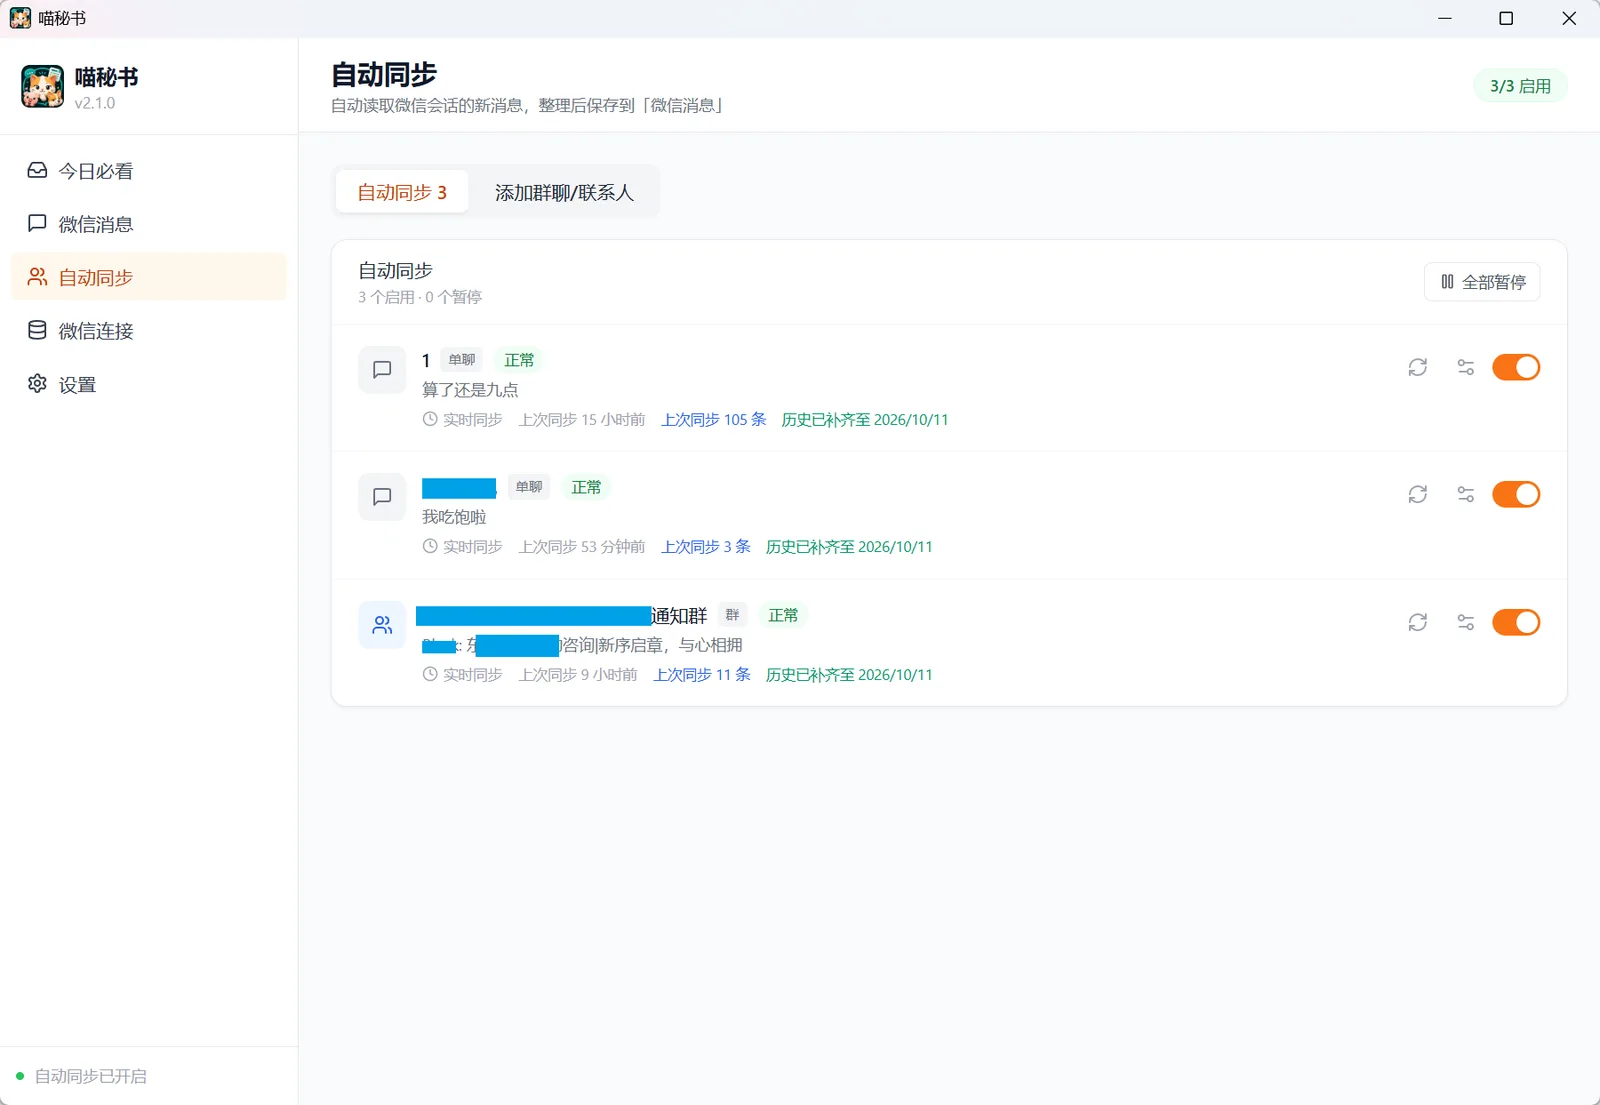The image size is (1600, 1105).
Task: Click chat bubble icon of 算了还是九点 row
Action: 382,370
